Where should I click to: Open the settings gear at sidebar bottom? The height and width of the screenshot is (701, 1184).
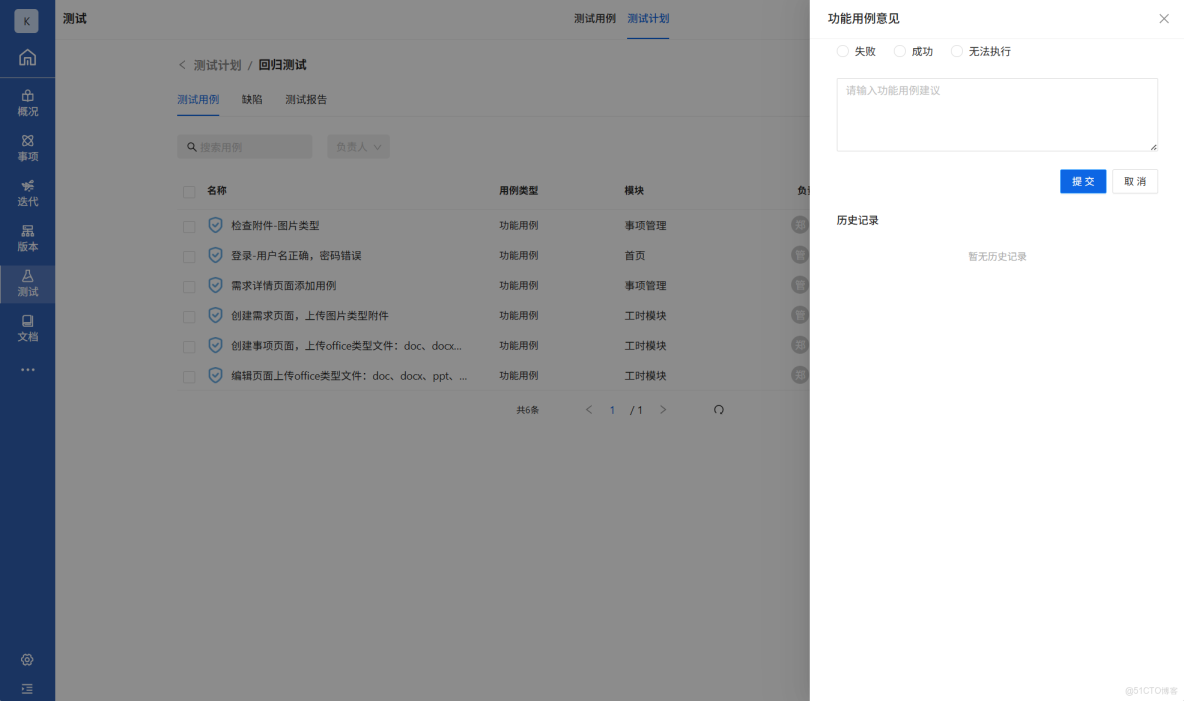[26, 659]
